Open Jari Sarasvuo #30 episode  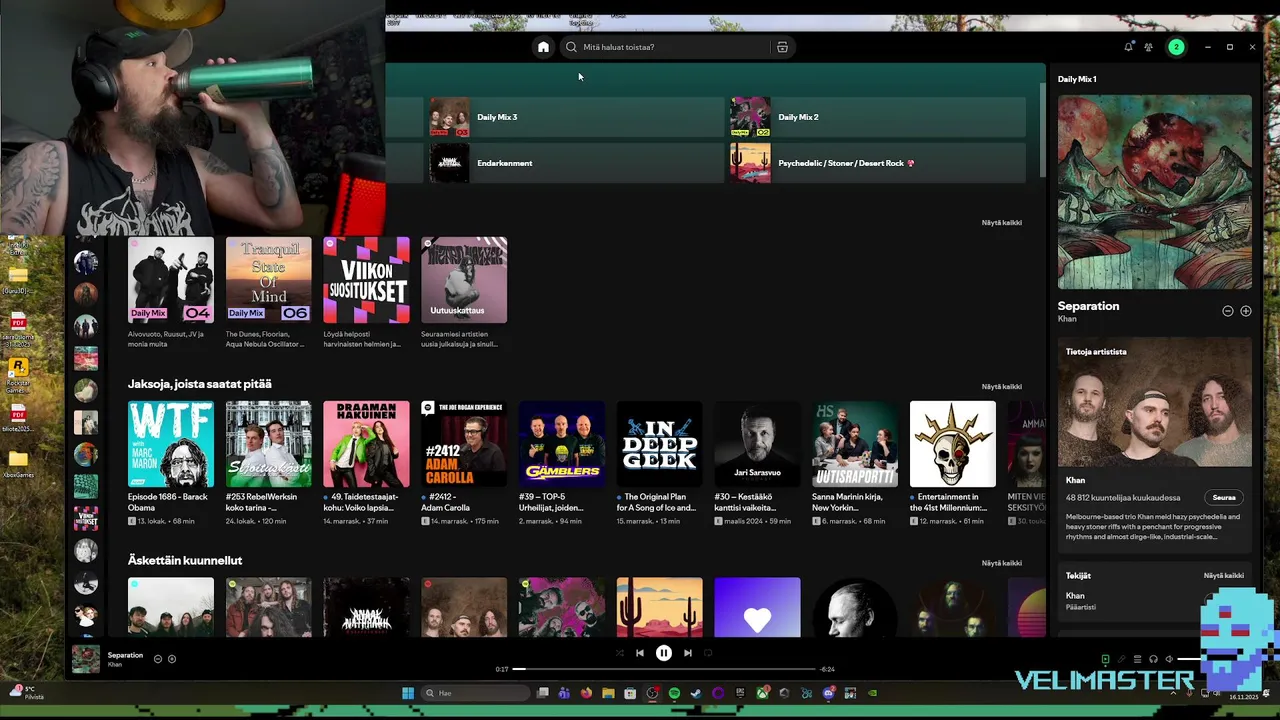[x=757, y=444]
